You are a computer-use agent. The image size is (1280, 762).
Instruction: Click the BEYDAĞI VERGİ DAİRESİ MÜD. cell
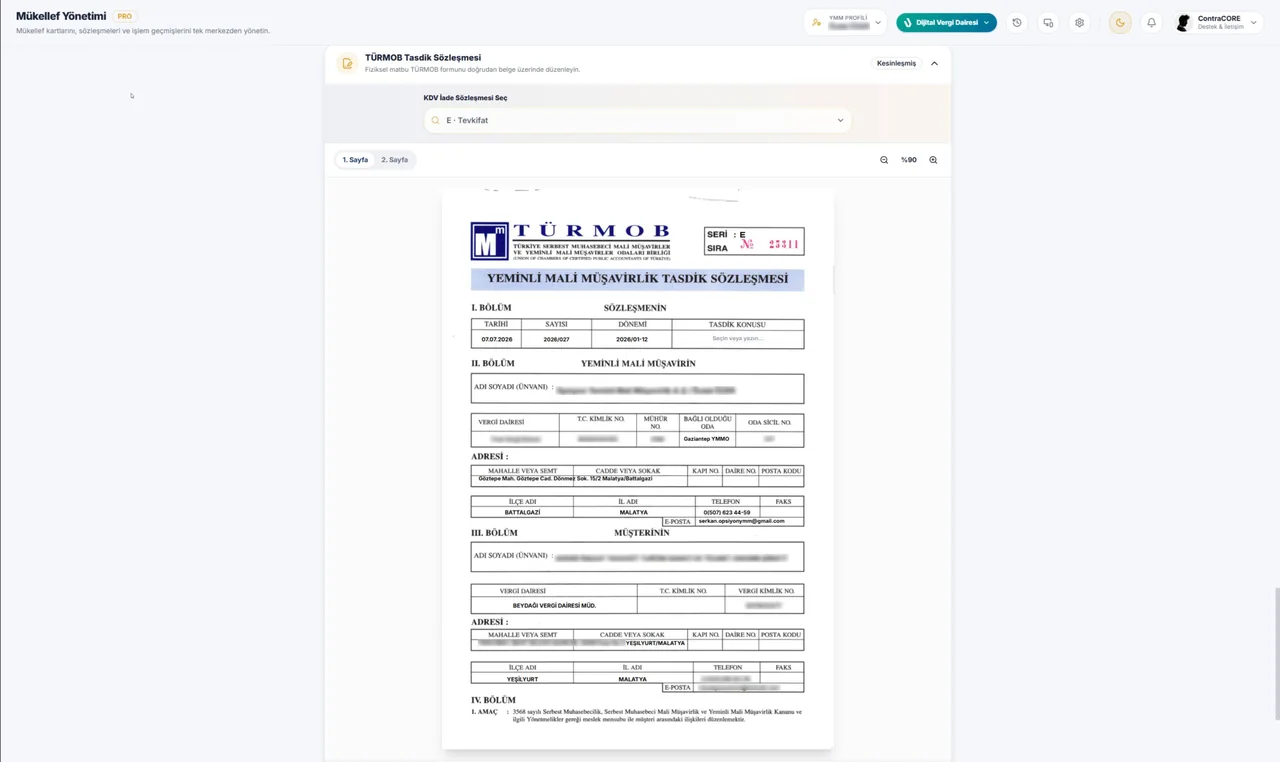click(x=554, y=606)
